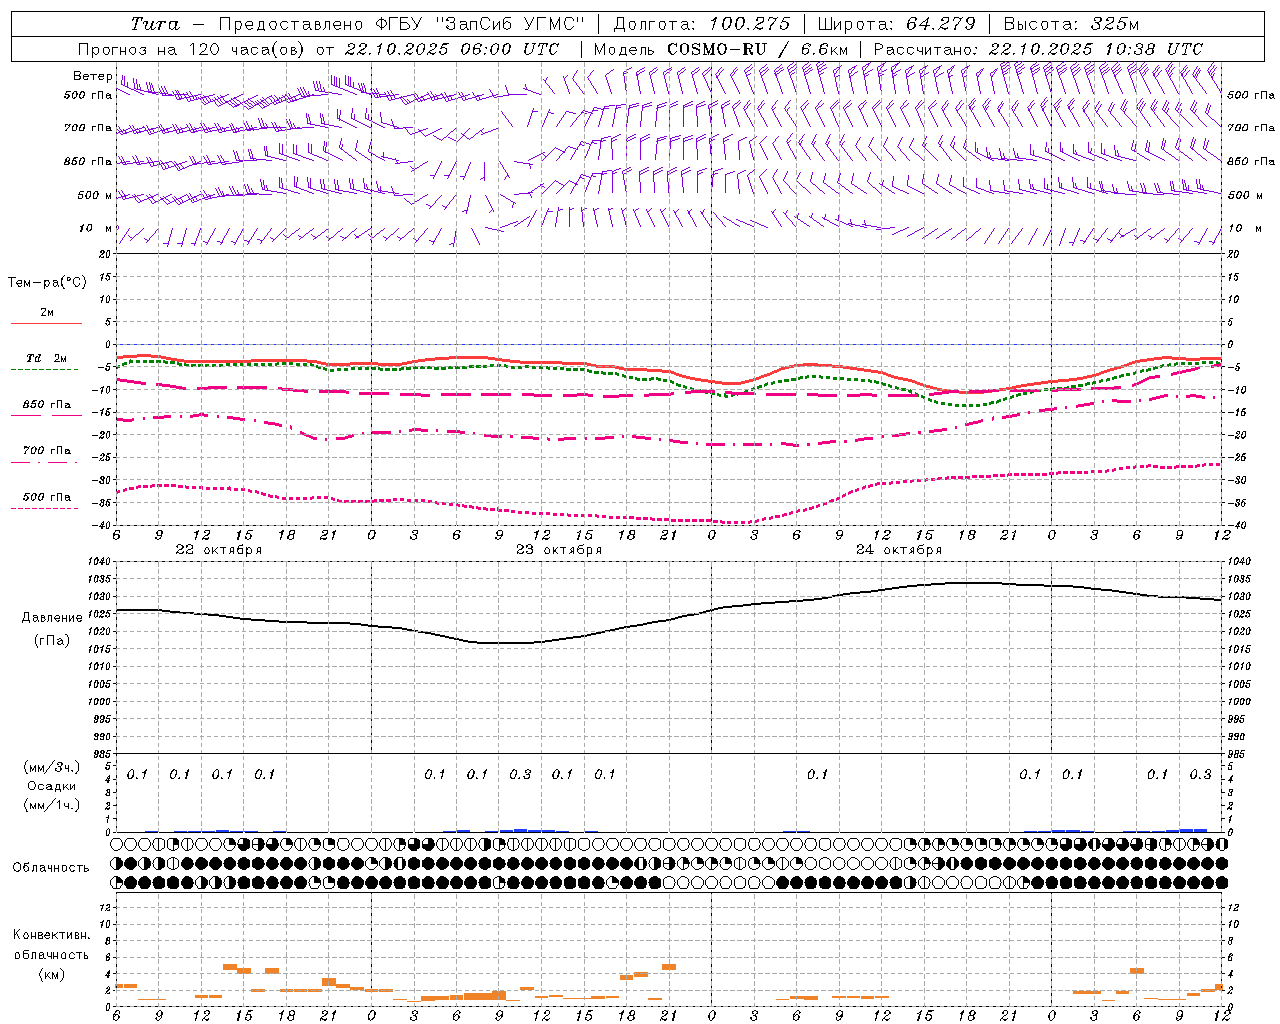Click the station name Tura in header
This screenshot has width=1280, height=1024.
click(x=155, y=24)
